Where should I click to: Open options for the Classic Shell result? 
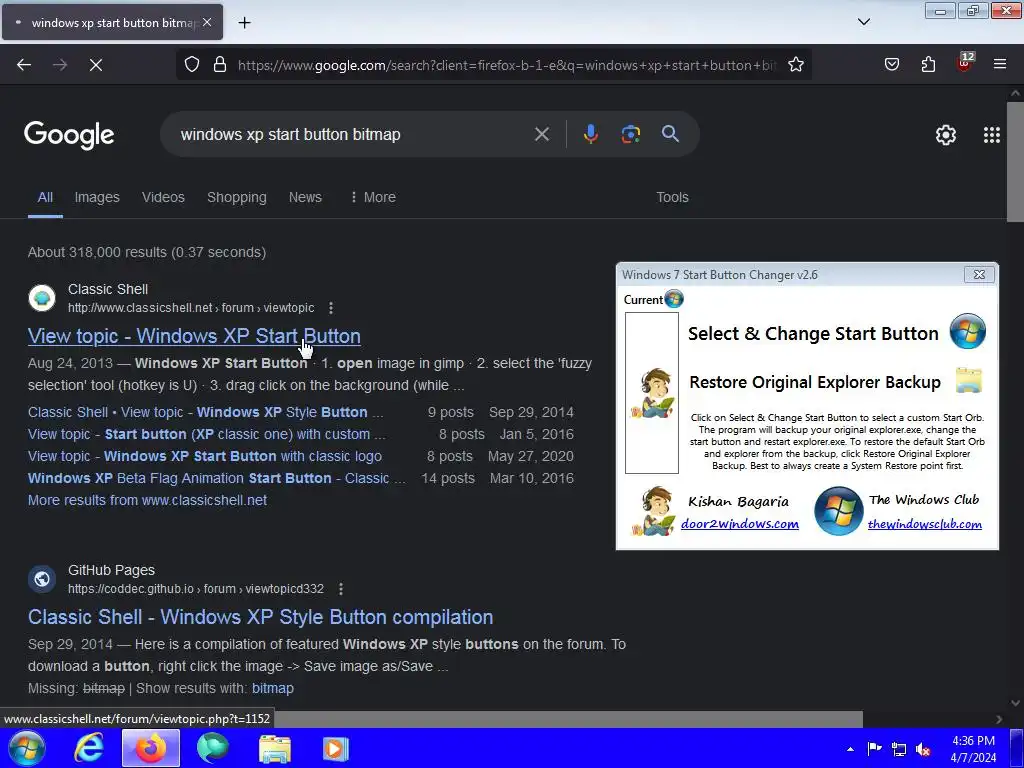(x=331, y=308)
